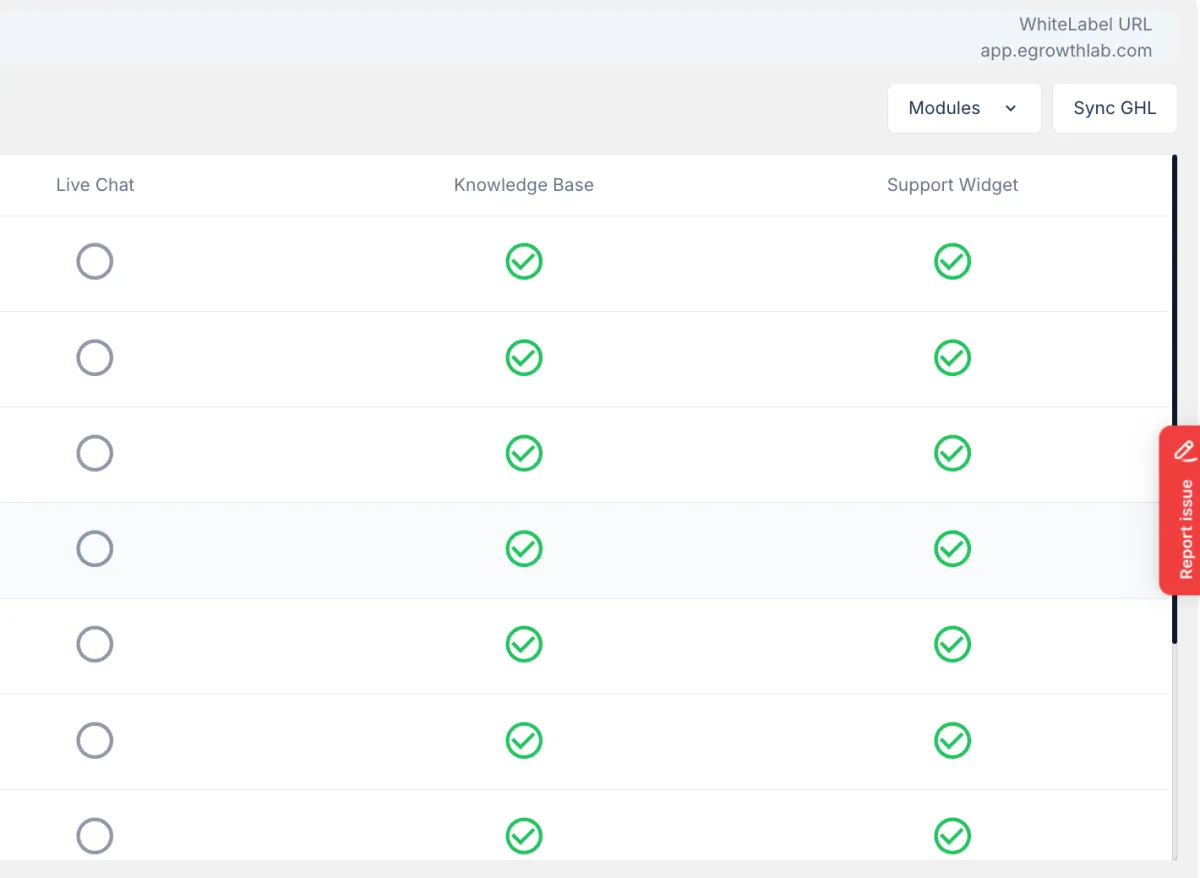Disable Knowledge Base in the first row
This screenshot has height=878, width=1200.
click(524, 262)
